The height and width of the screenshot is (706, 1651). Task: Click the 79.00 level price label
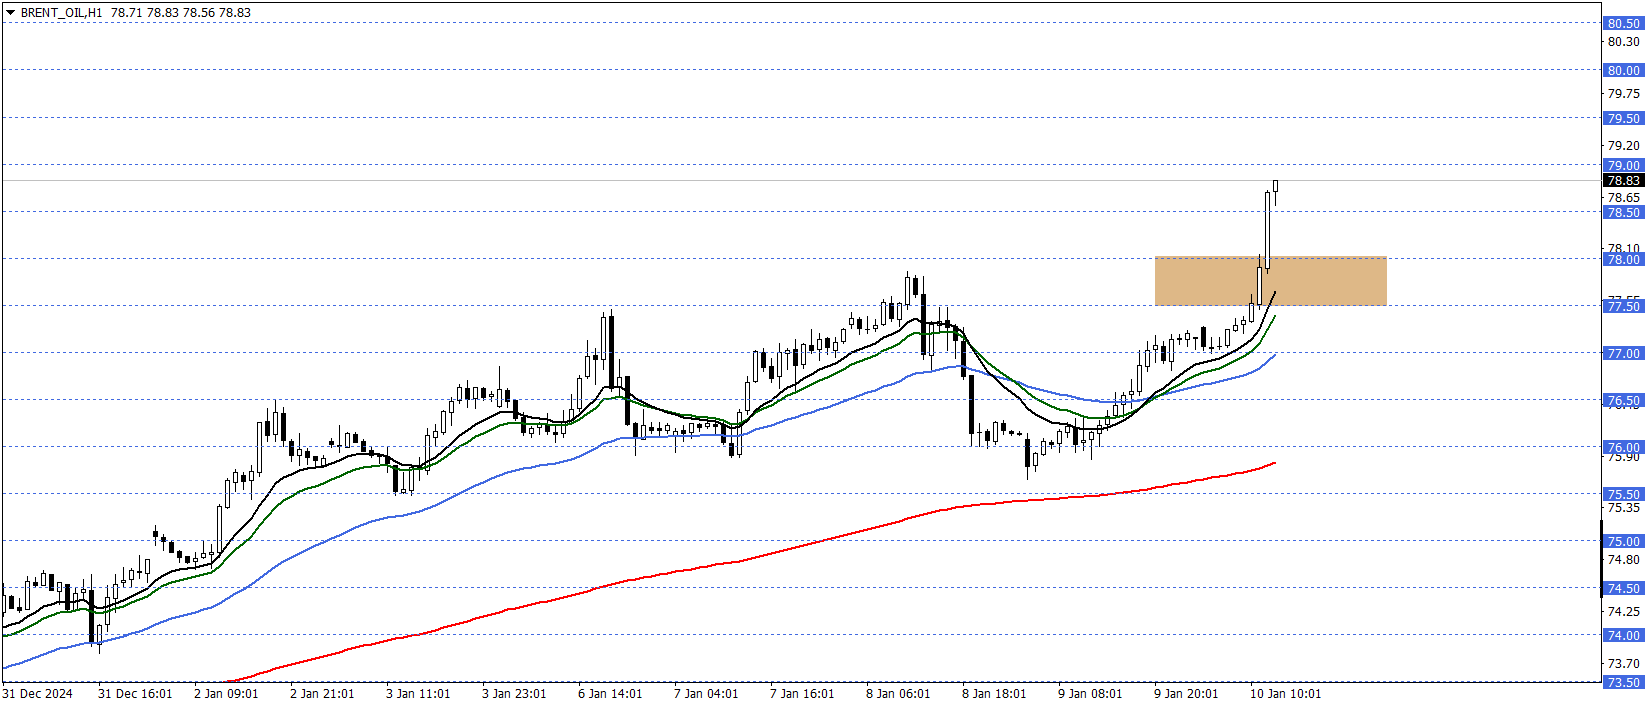[x=1624, y=165]
